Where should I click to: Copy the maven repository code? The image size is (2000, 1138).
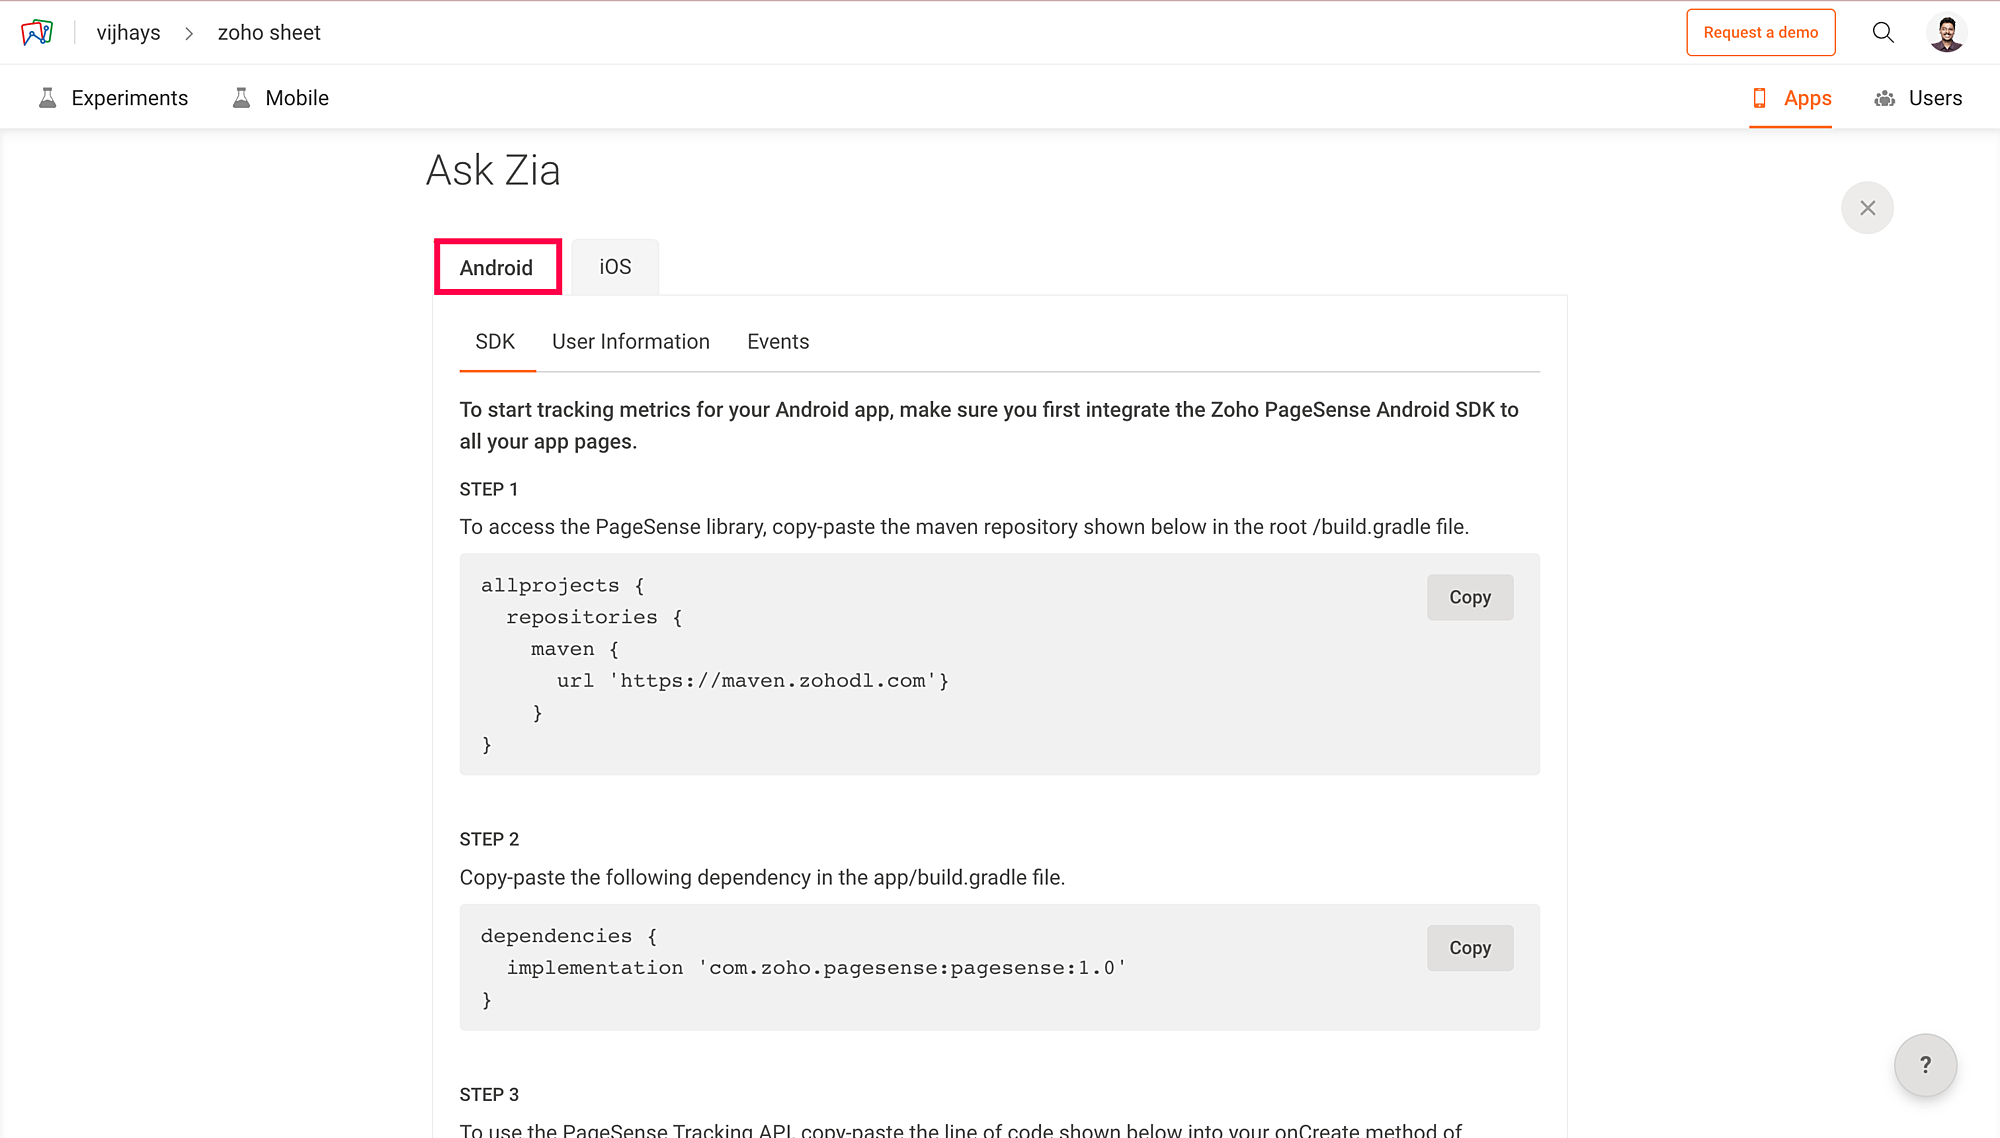(1469, 597)
